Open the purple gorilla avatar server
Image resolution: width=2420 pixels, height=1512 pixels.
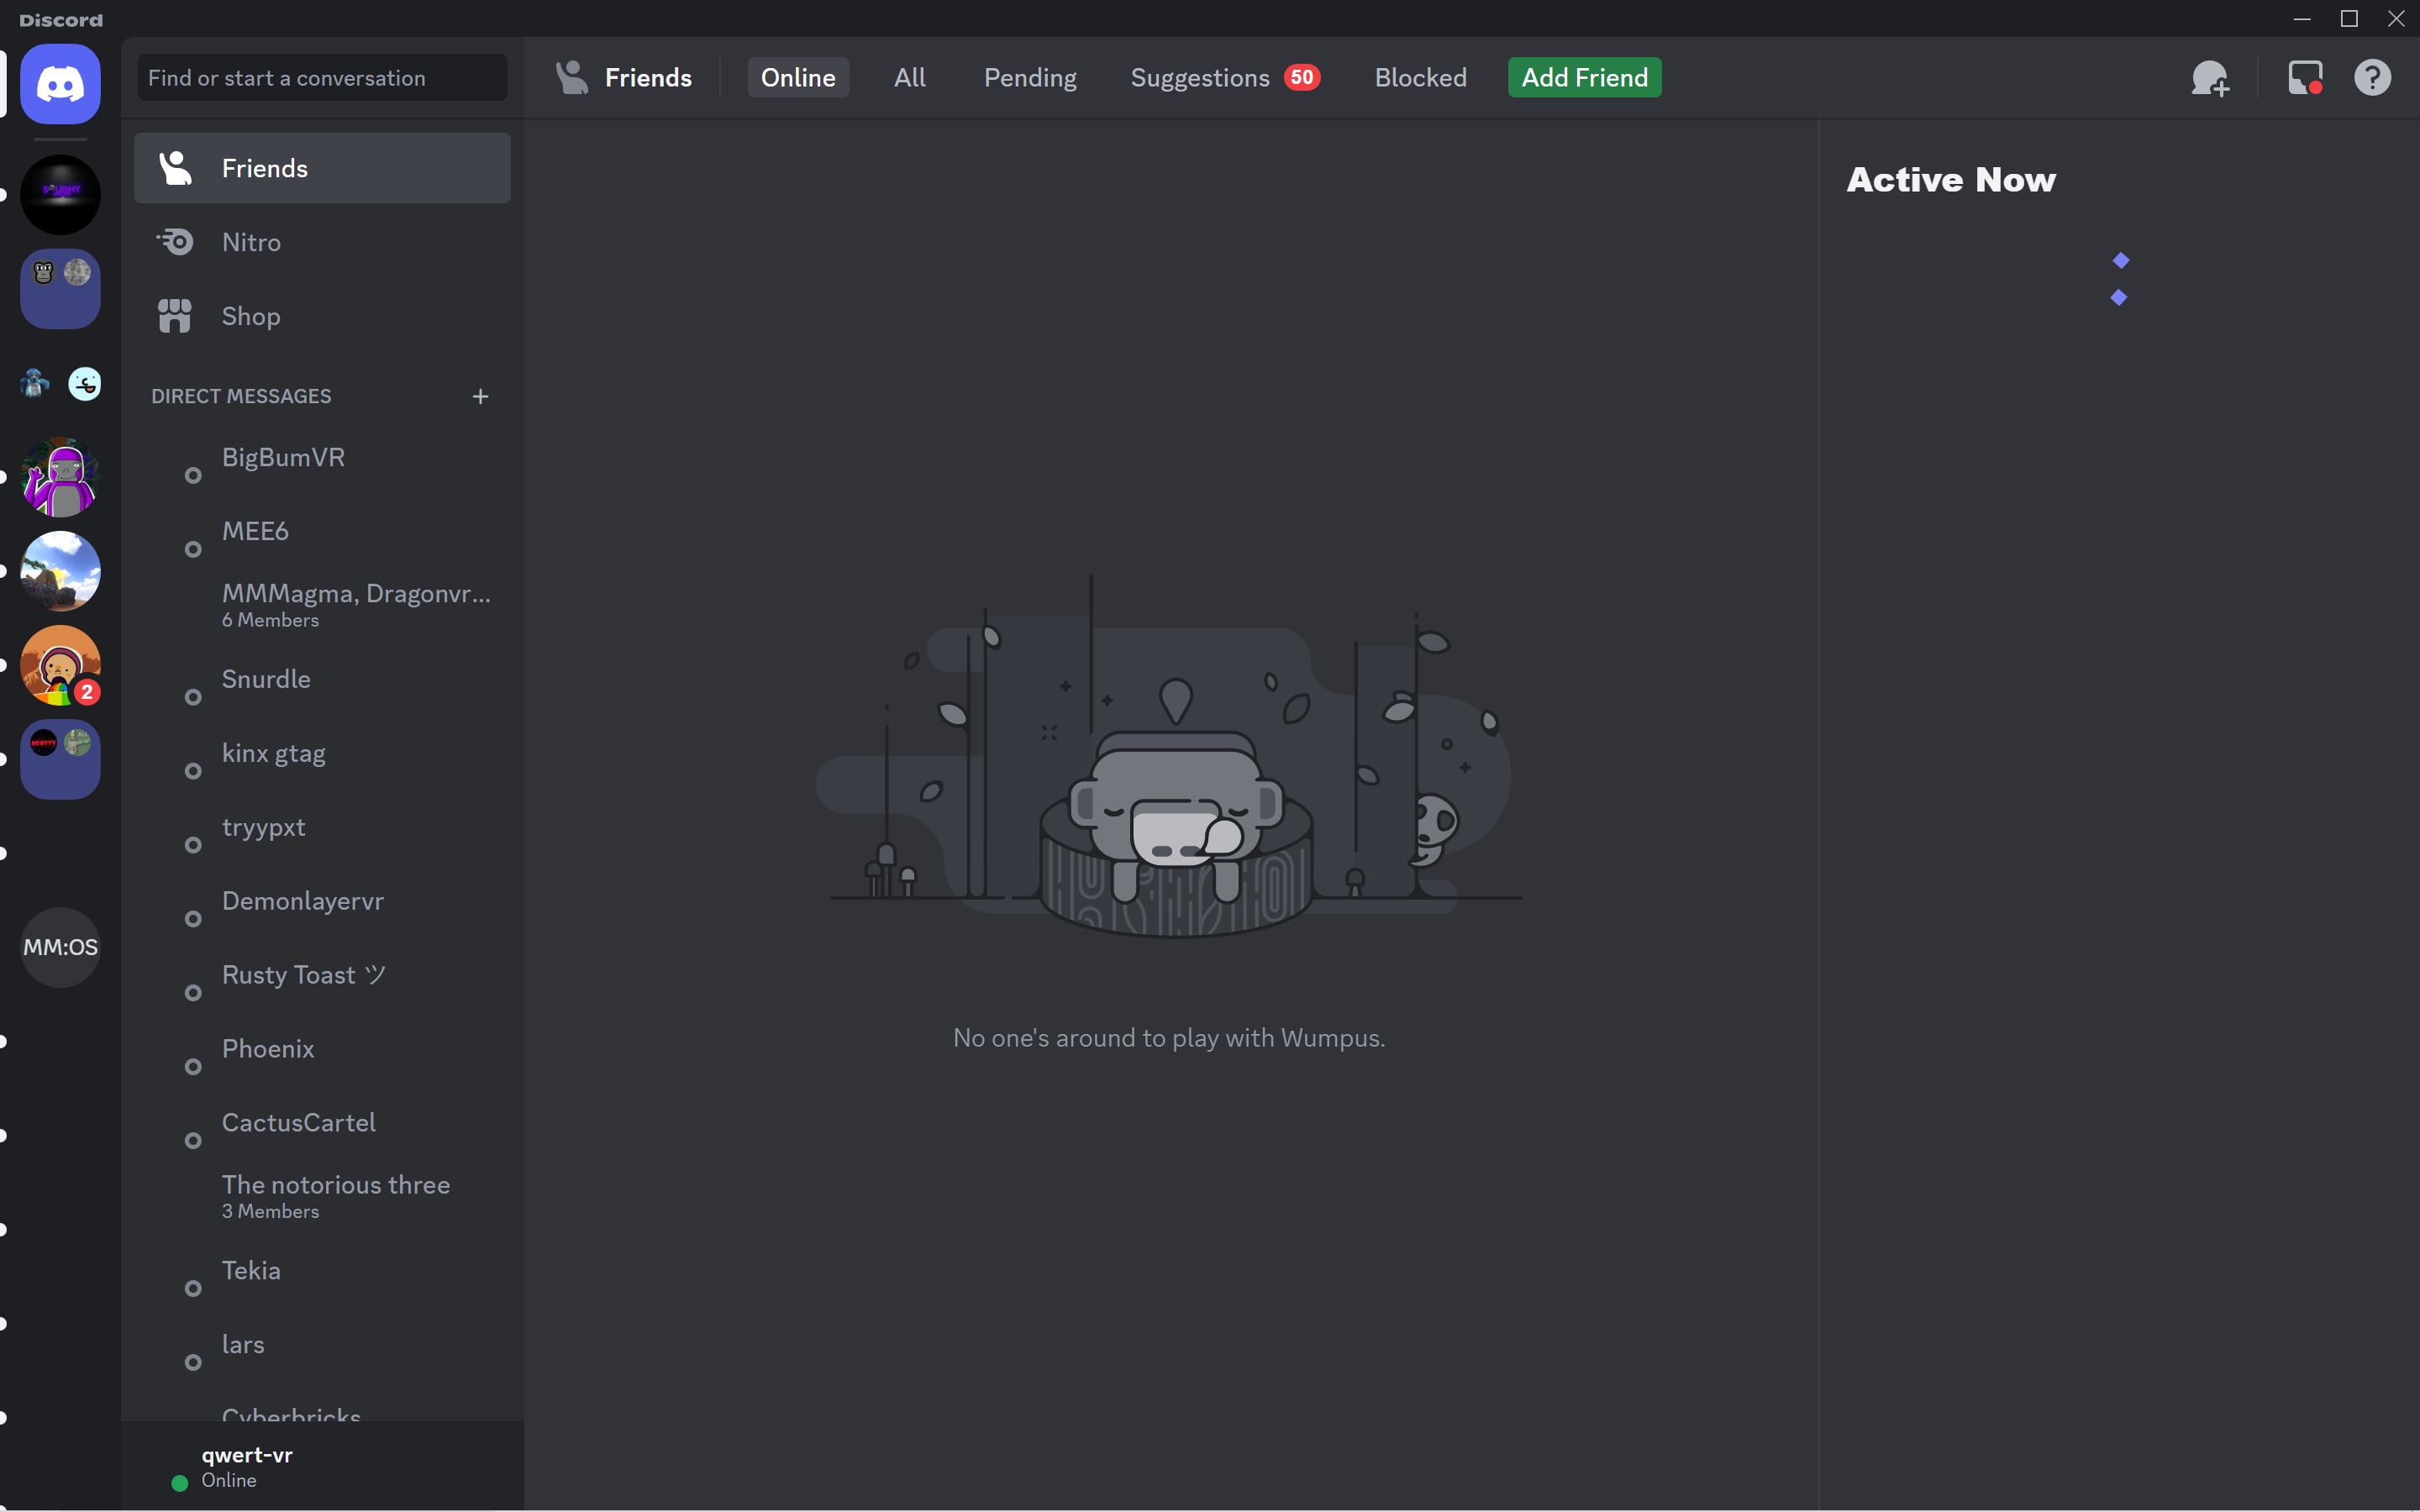point(60,477)
